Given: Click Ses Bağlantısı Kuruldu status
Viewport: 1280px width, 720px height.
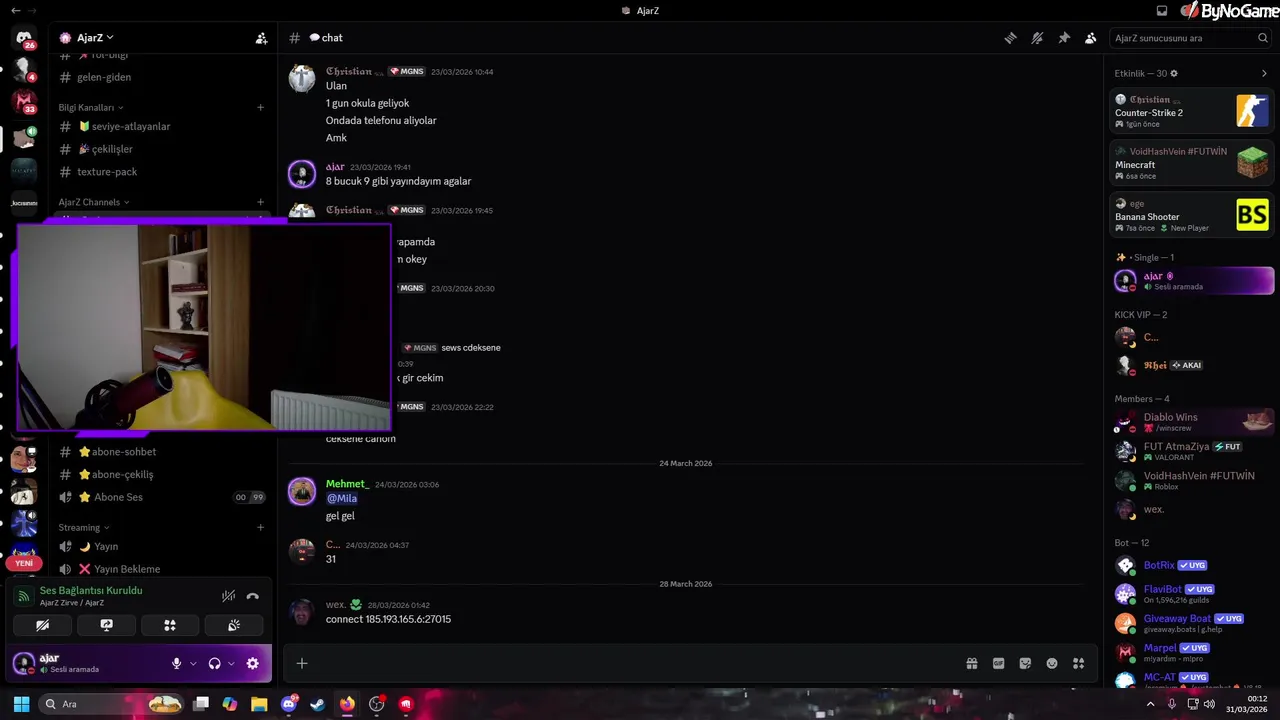Looking at the screenshot, I should (91, 591).
